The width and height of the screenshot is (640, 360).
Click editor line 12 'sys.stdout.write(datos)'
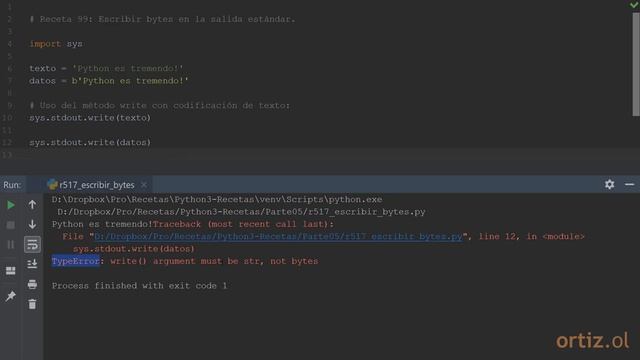[x=90, y=142]
